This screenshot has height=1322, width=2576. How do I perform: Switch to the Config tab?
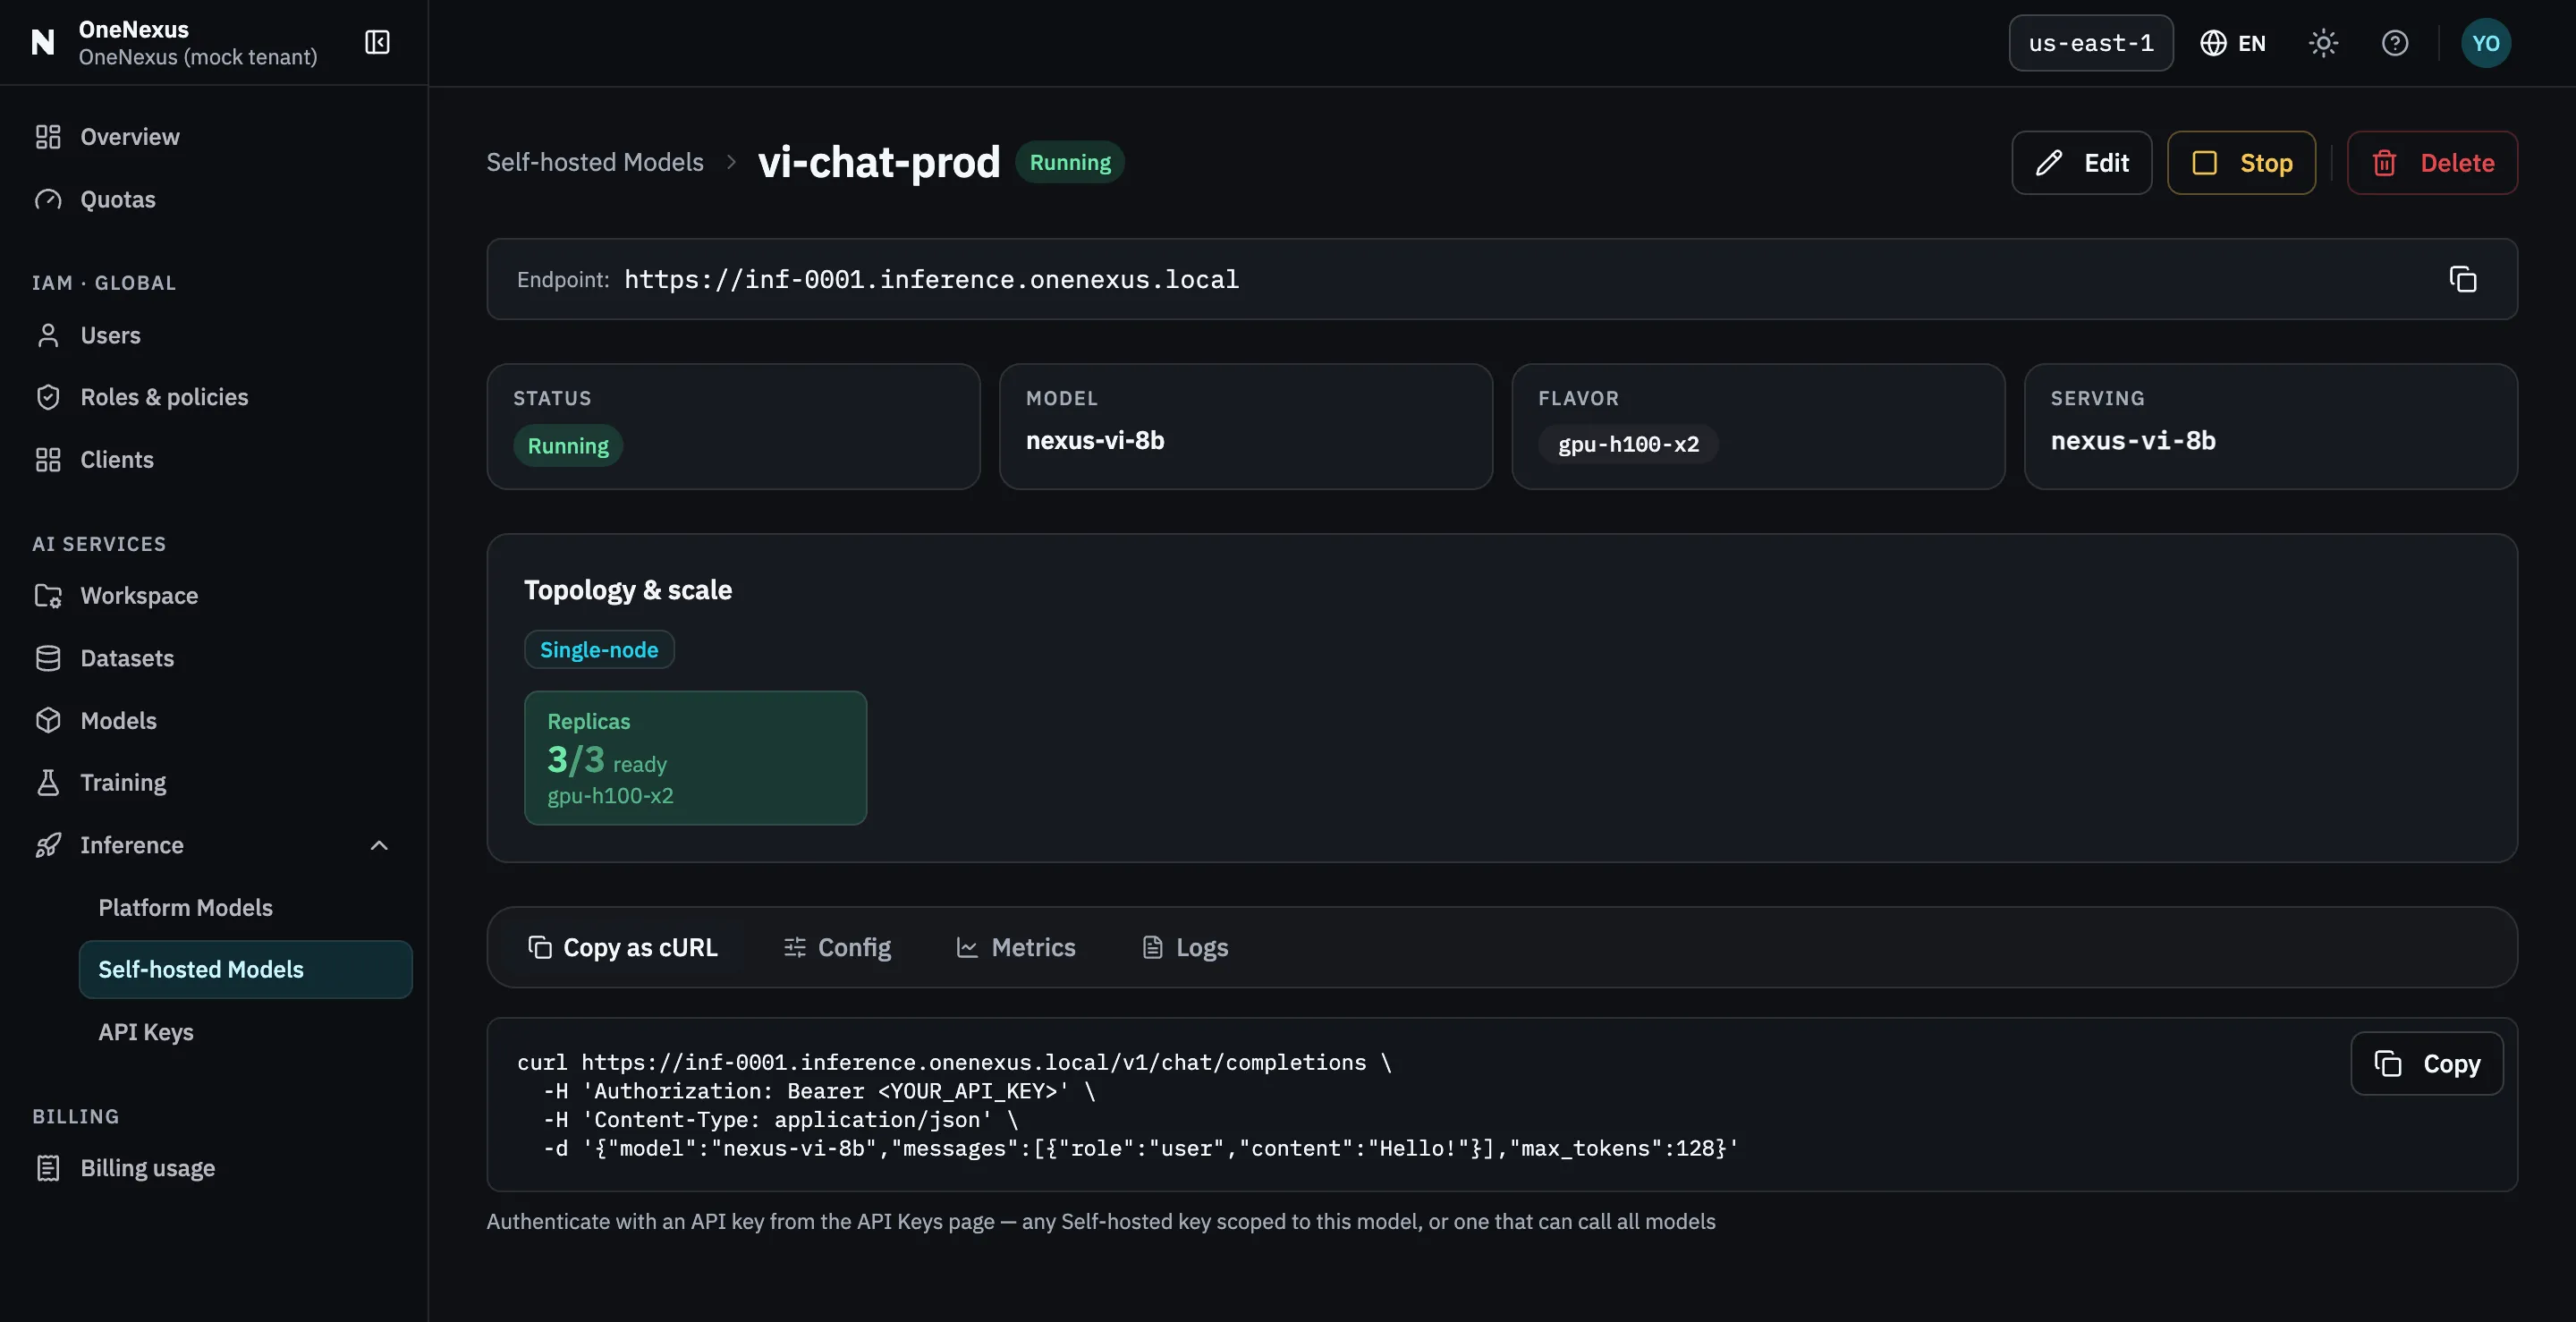point(837,947)
